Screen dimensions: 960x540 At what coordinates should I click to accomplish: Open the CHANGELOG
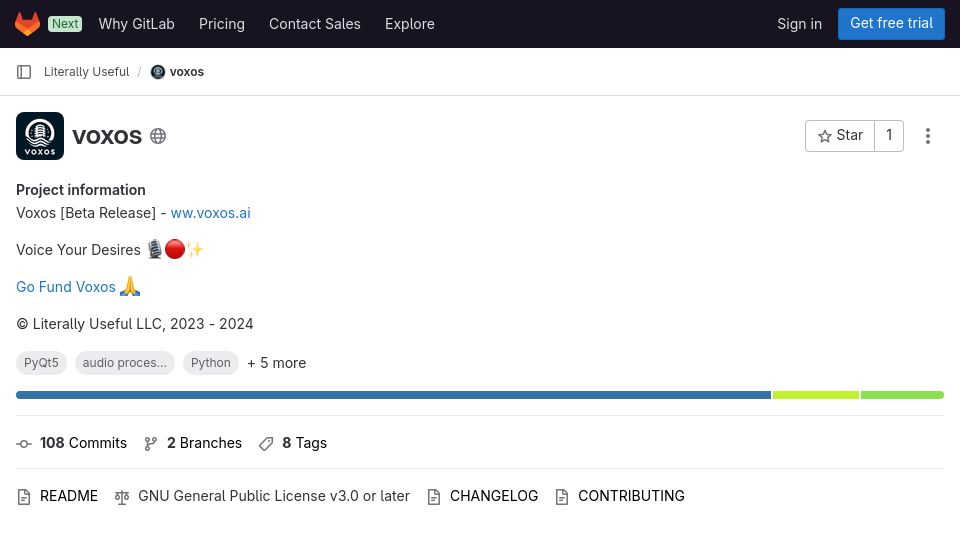[494, 496]
